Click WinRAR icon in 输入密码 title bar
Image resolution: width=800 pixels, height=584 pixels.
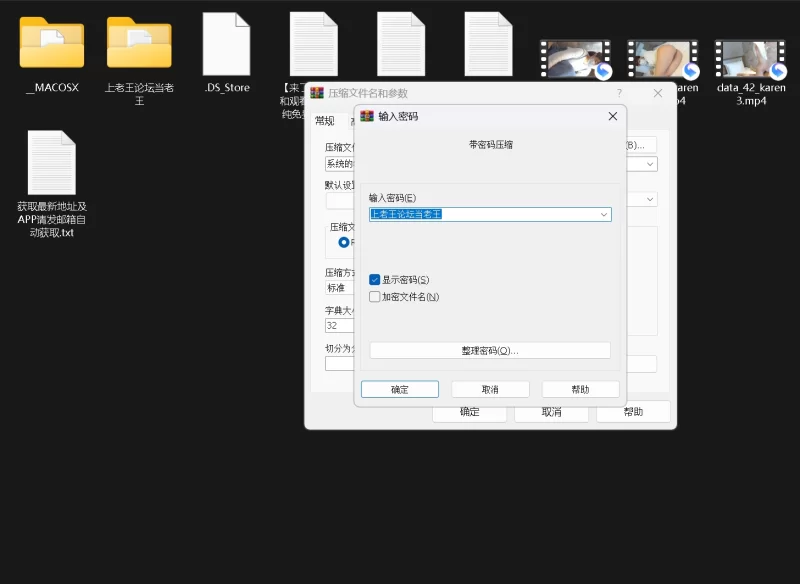coord(366,116)
